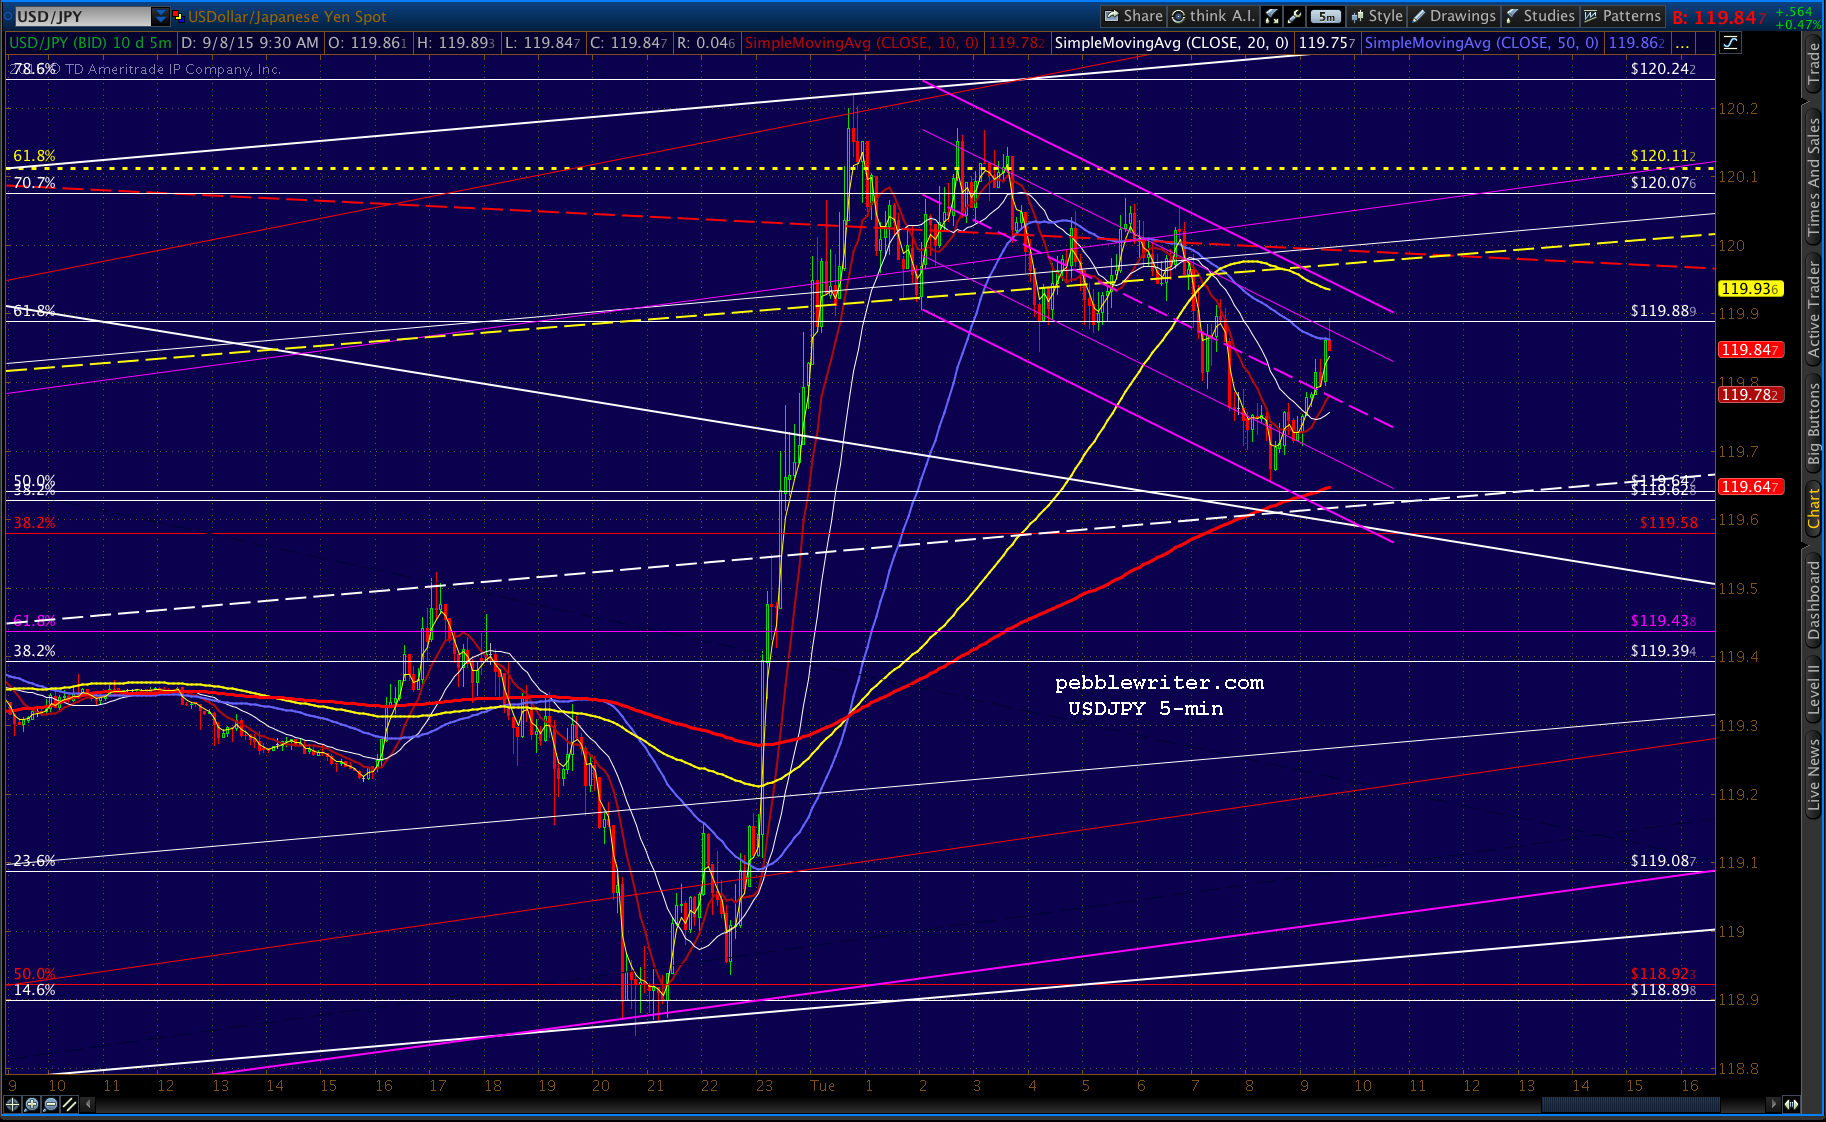Screen dimensions: 1826x1122
Task: Click the yellow 119.936 price bubble
Action: pos(1749,289)
